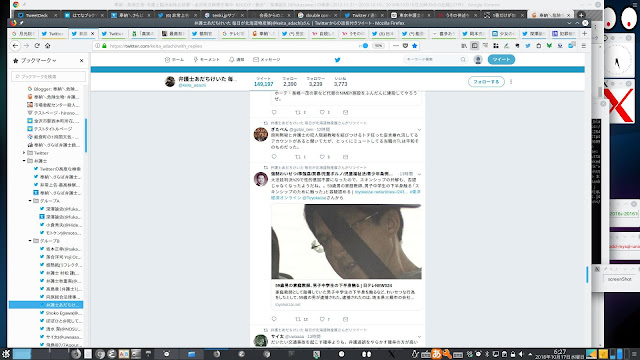This screenshot has width=640, height=360.
Task: Open Twitter 通知 navigation link
Action: click(x=236, y=60)
